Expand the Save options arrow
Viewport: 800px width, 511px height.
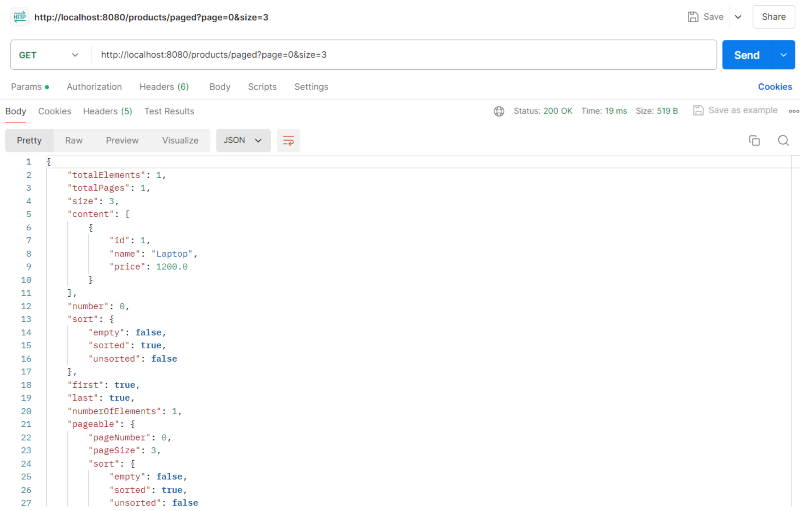[738, 17]
